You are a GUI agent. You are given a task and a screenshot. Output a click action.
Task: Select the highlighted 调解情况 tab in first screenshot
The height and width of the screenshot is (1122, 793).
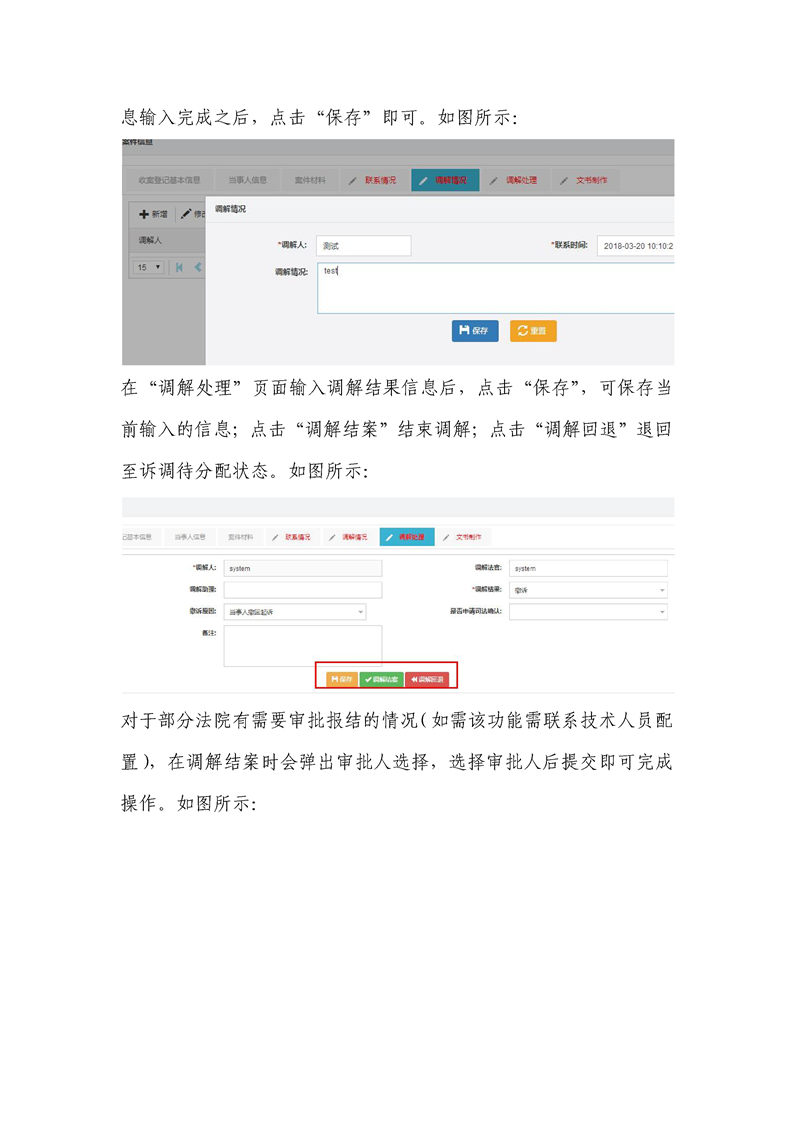pyautogui.click(x=444, y=180)
